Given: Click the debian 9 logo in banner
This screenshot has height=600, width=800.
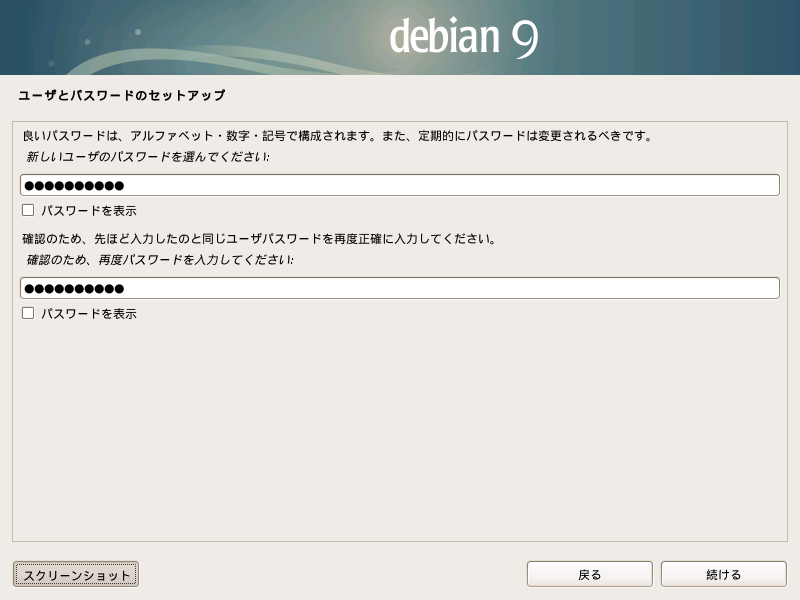Looking at the screenshot, I should [x=463, y=37].
